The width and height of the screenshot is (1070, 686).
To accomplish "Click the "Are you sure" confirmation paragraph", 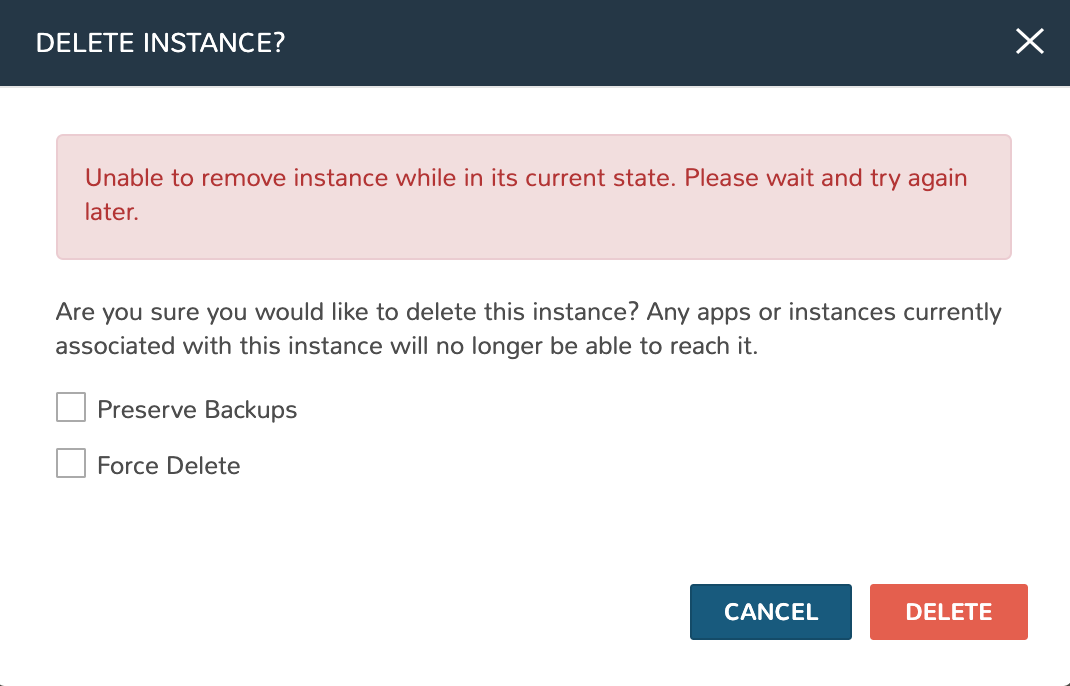I will (x=528, y=329).
